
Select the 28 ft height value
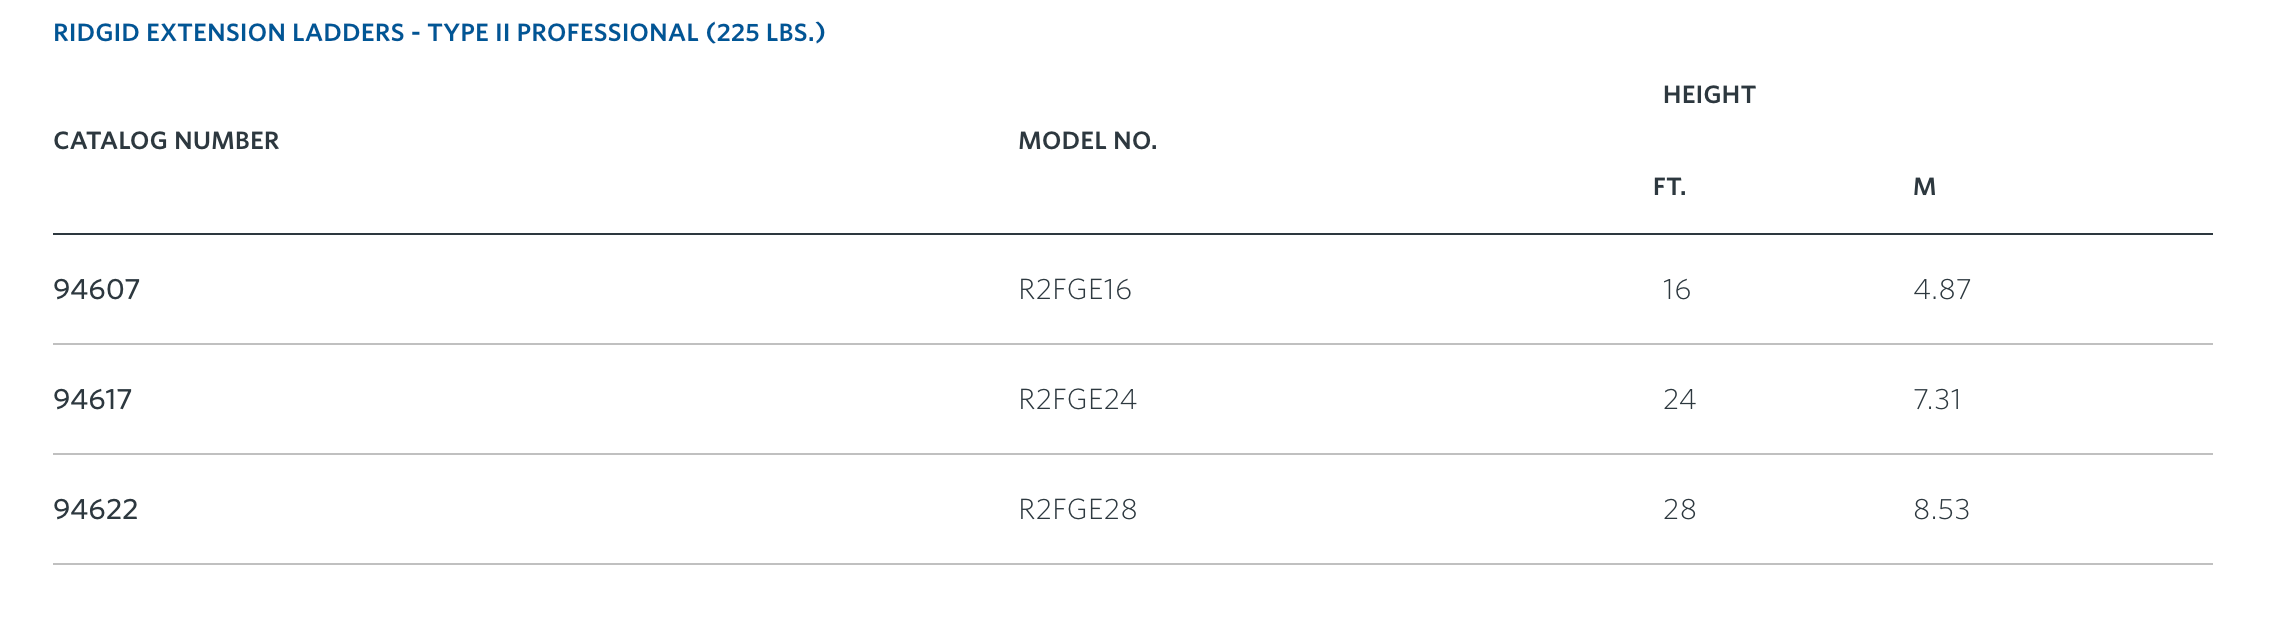tap(1680, 510)
